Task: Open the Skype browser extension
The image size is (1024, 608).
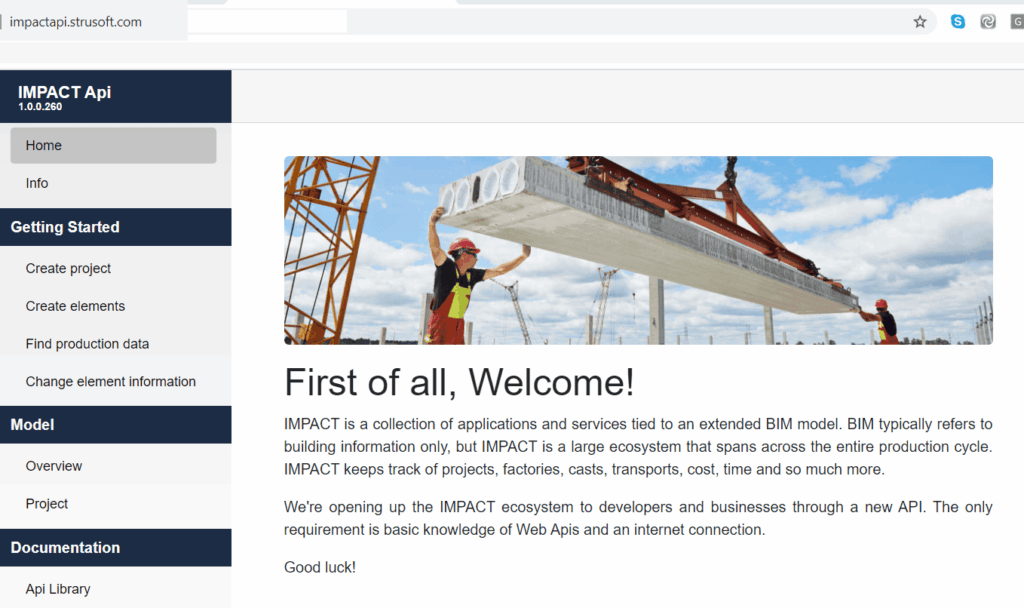Action: point(958,22)
